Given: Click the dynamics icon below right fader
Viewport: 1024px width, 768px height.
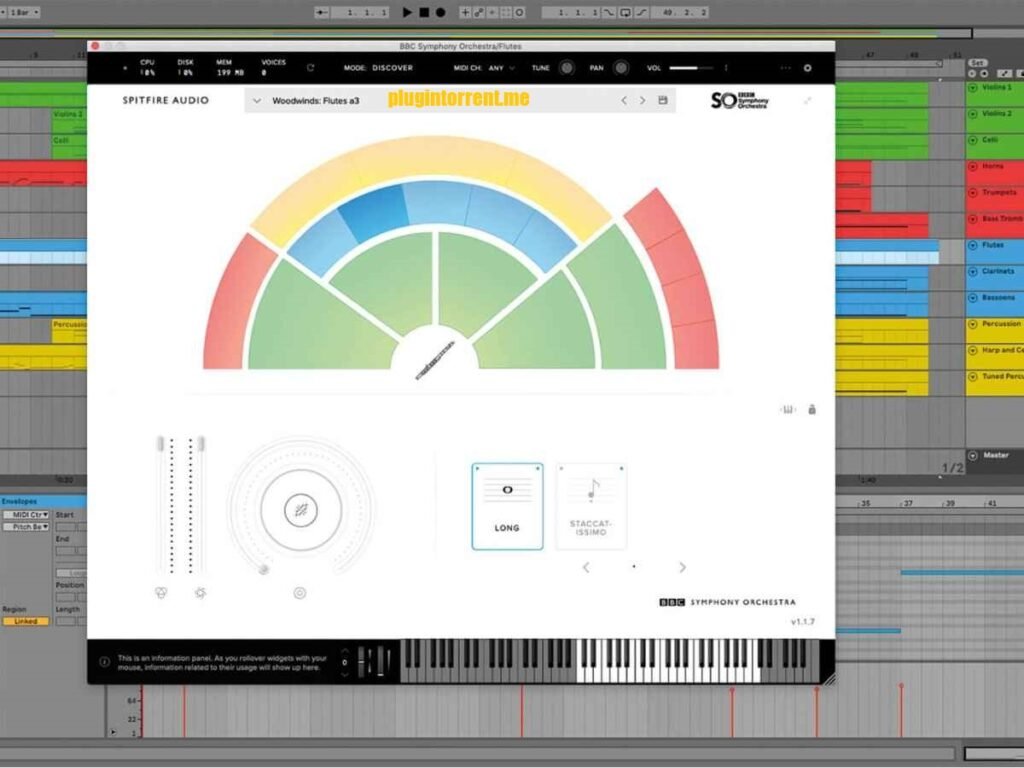Looking at the screenshot, I should (200, 593).
